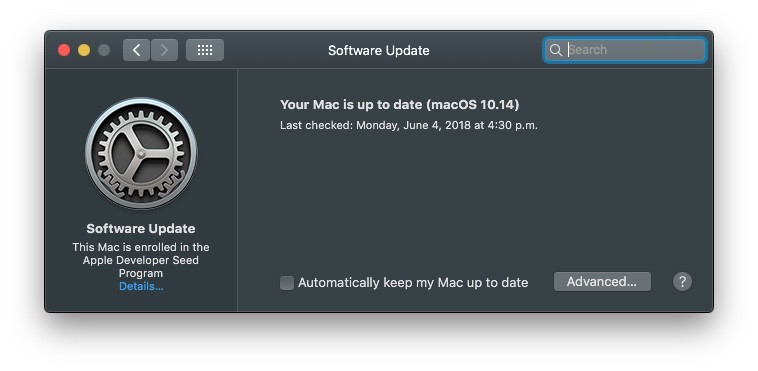Open help with the question mark button

click(682, 282)
